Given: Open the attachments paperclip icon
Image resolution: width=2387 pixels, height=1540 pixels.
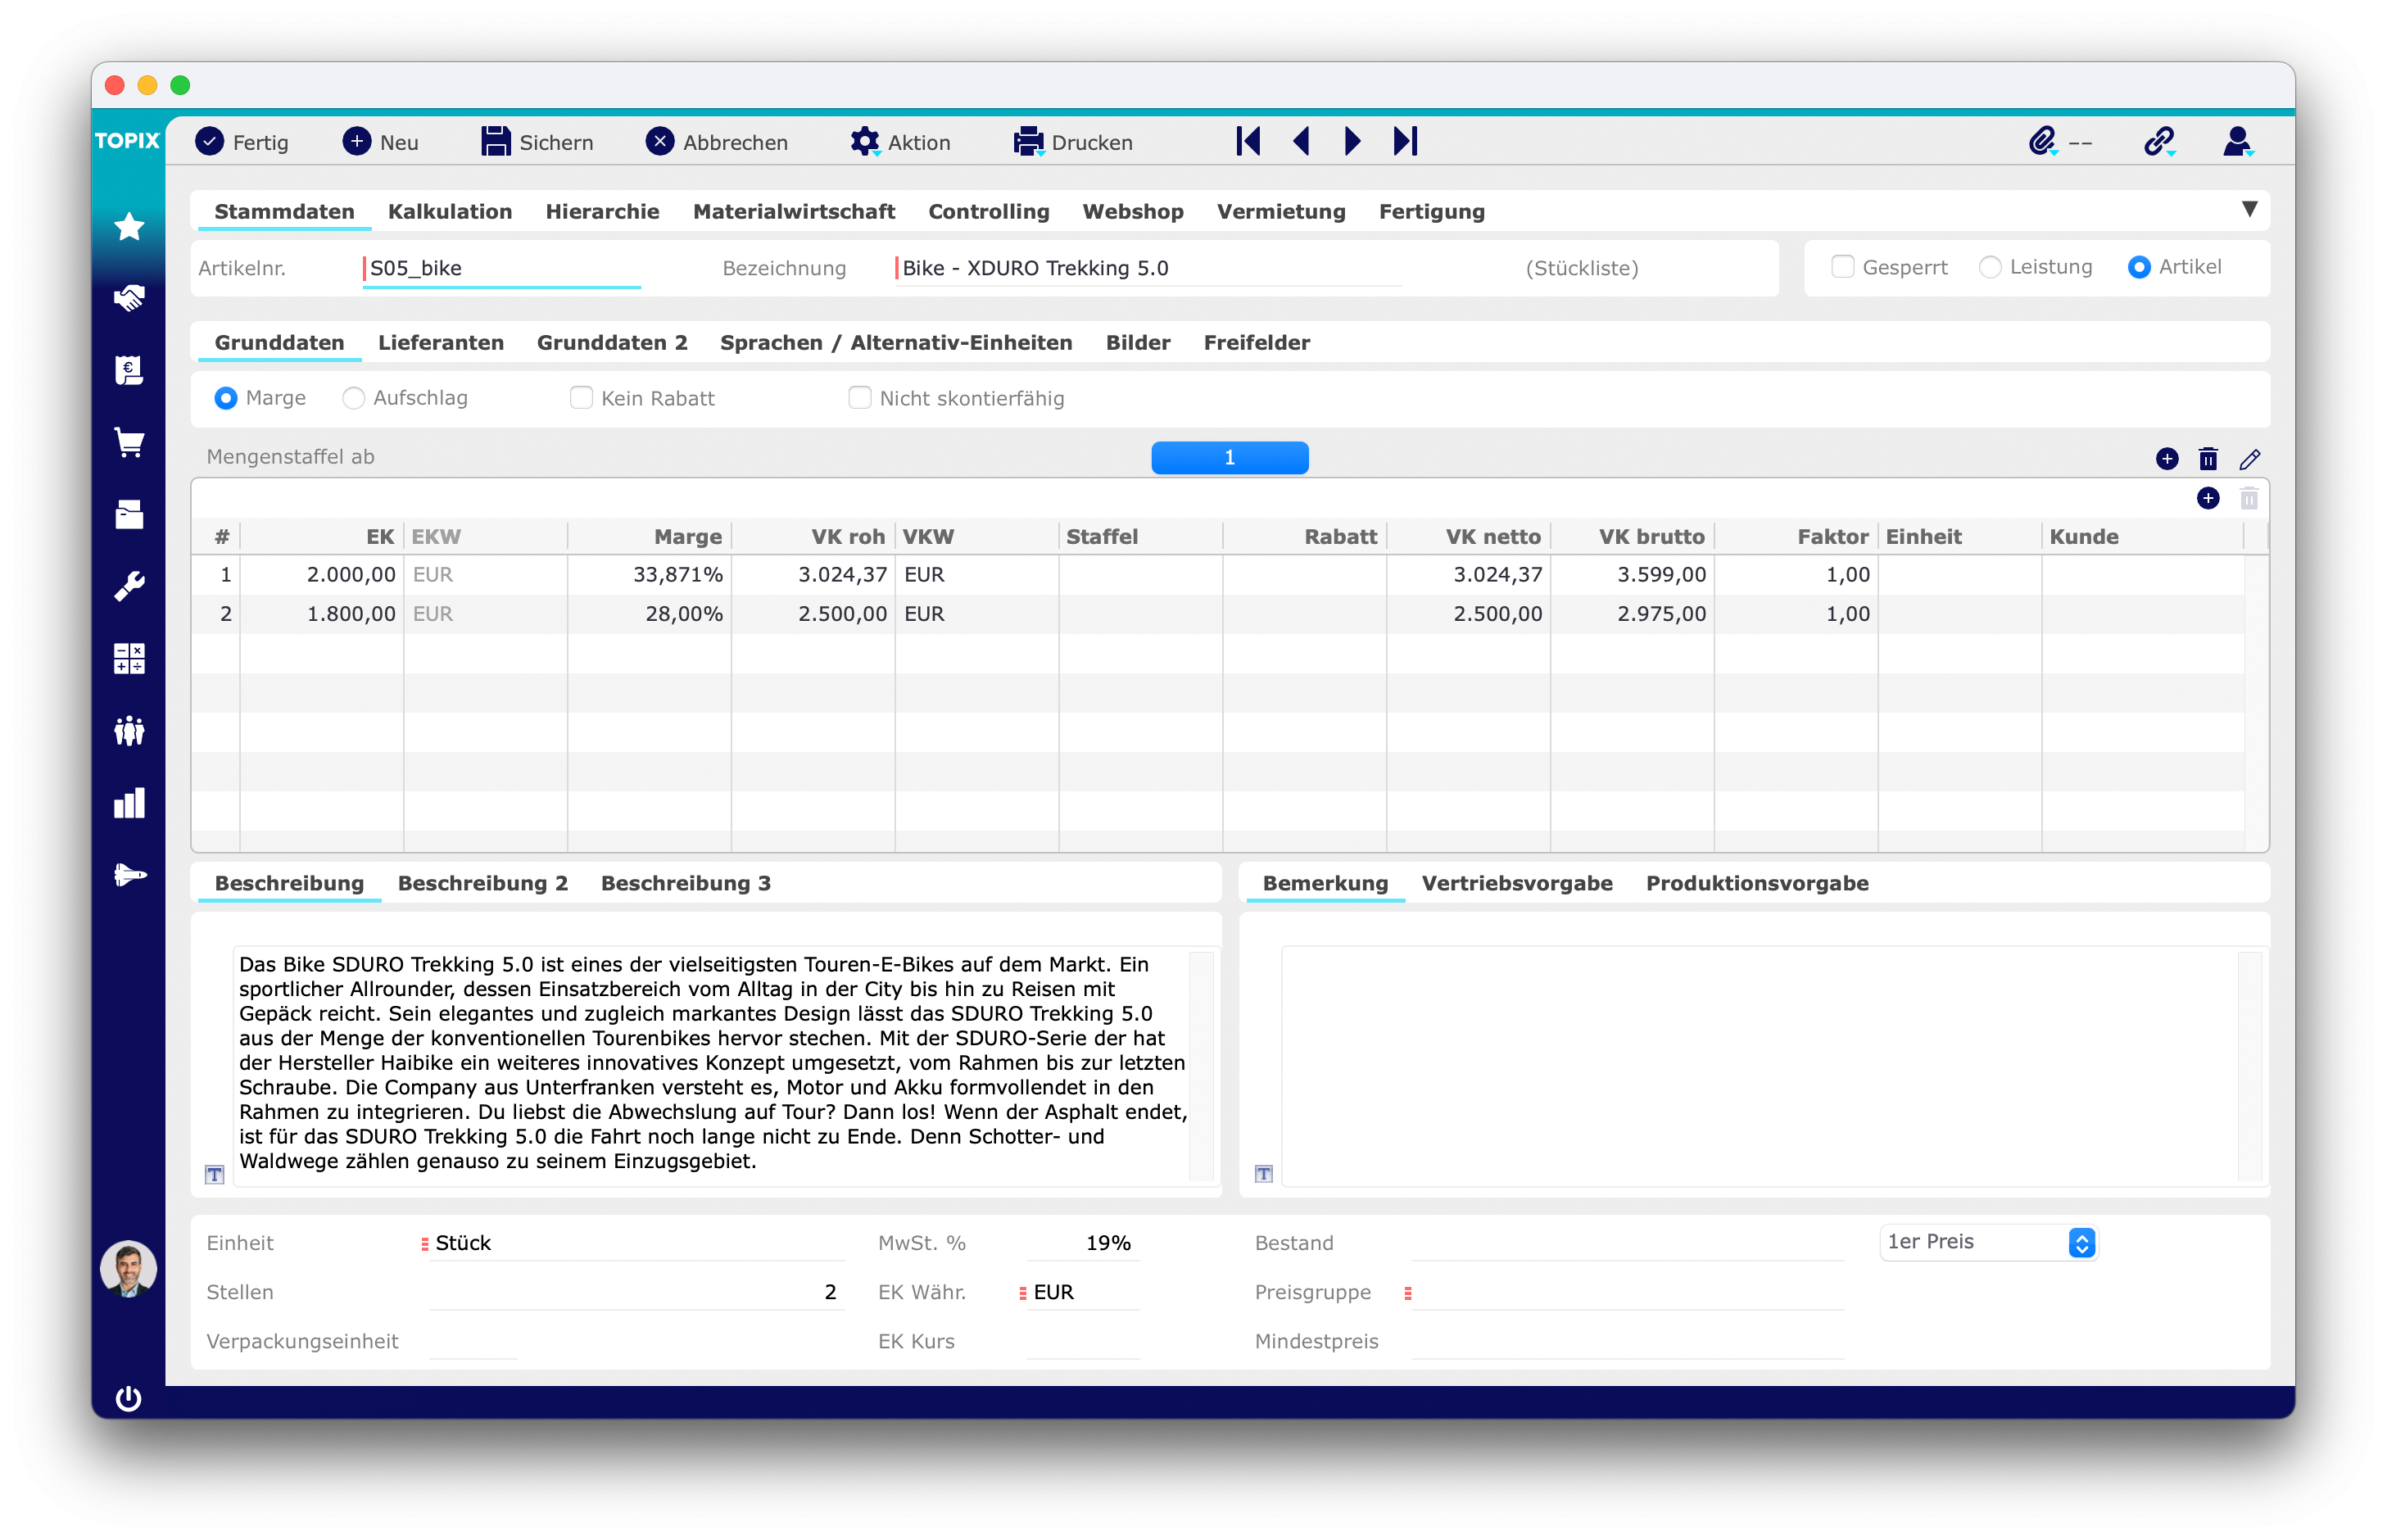Looking at the screenshot, I should pyautogui.click(x=2042, y=141).
